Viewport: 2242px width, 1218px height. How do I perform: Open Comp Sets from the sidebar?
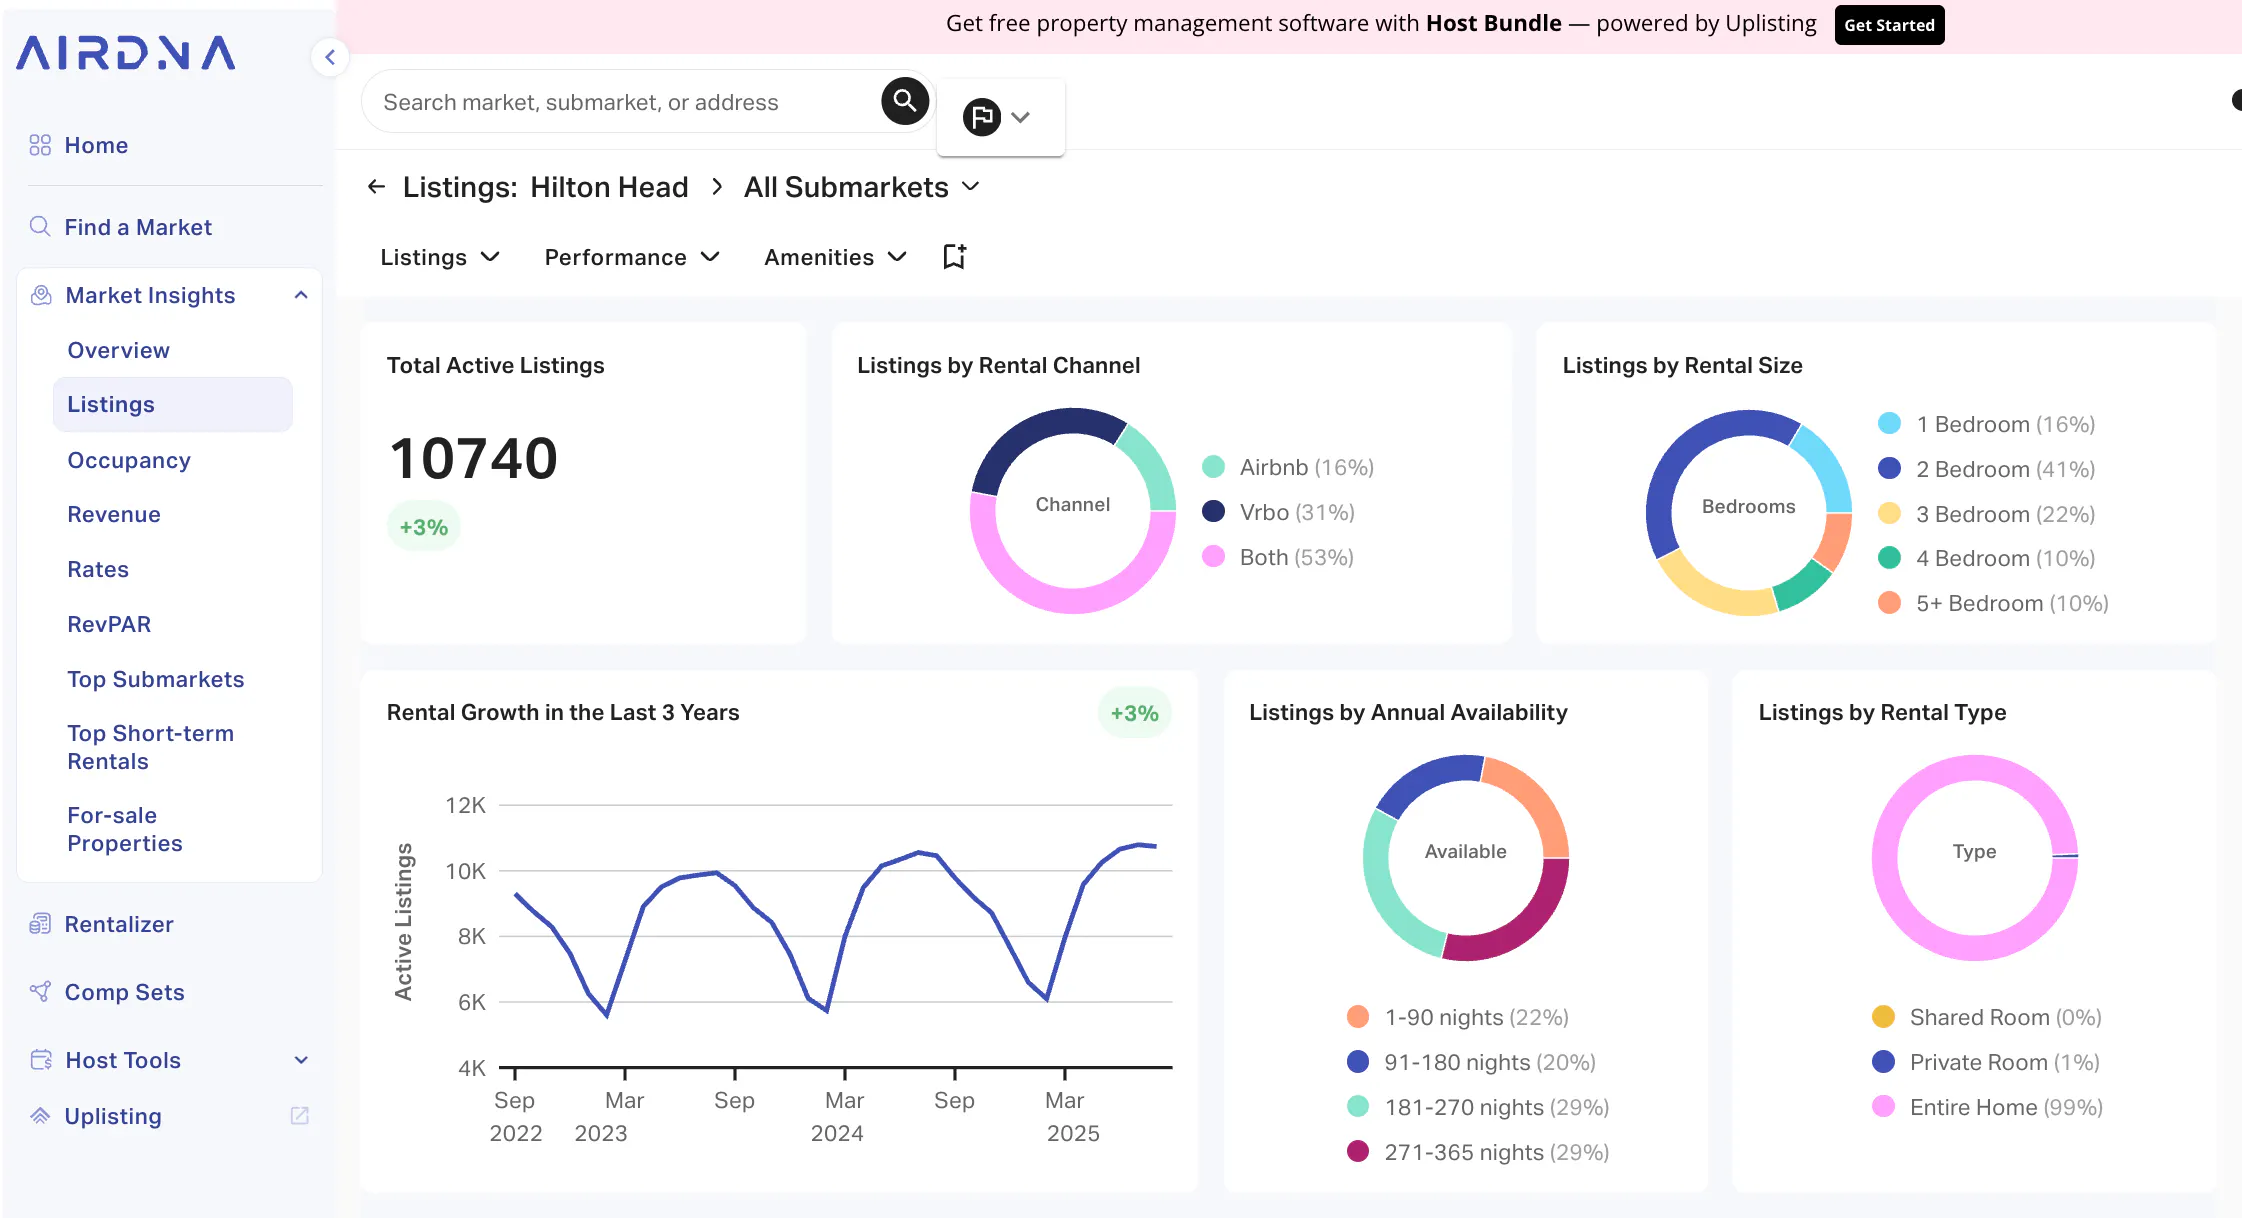(125, 992)
